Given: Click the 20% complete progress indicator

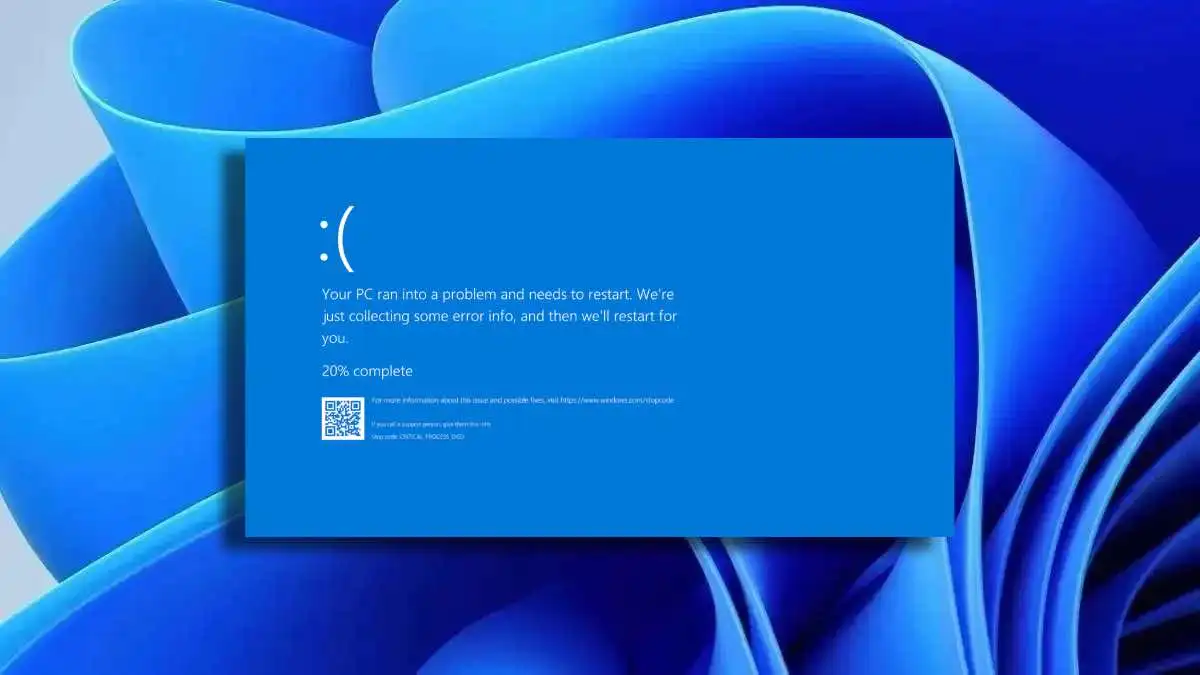Looking at the screenshot, I should coord(366,370).
